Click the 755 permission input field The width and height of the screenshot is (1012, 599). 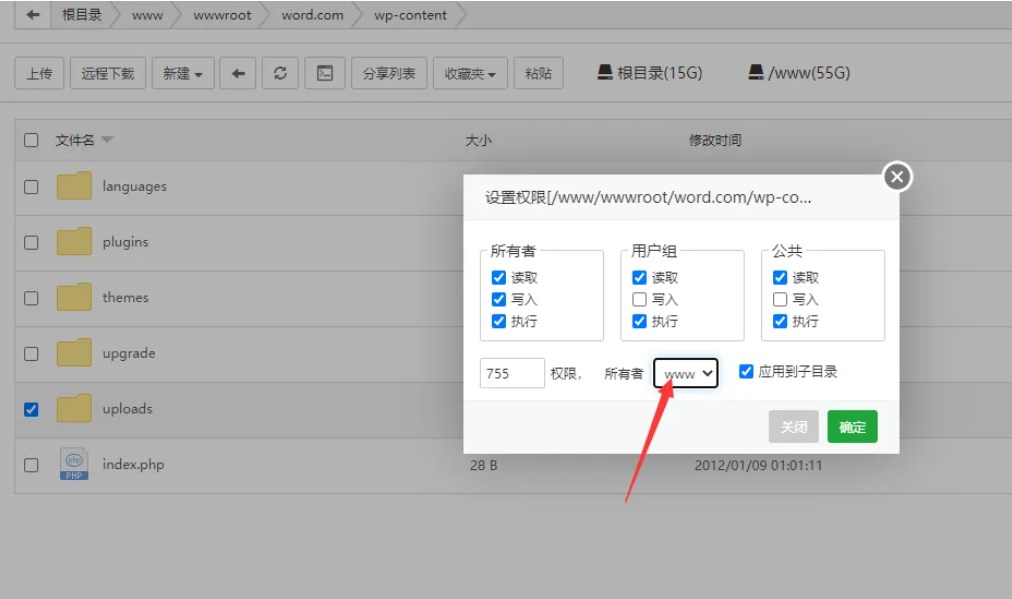[x=512, y=373]
